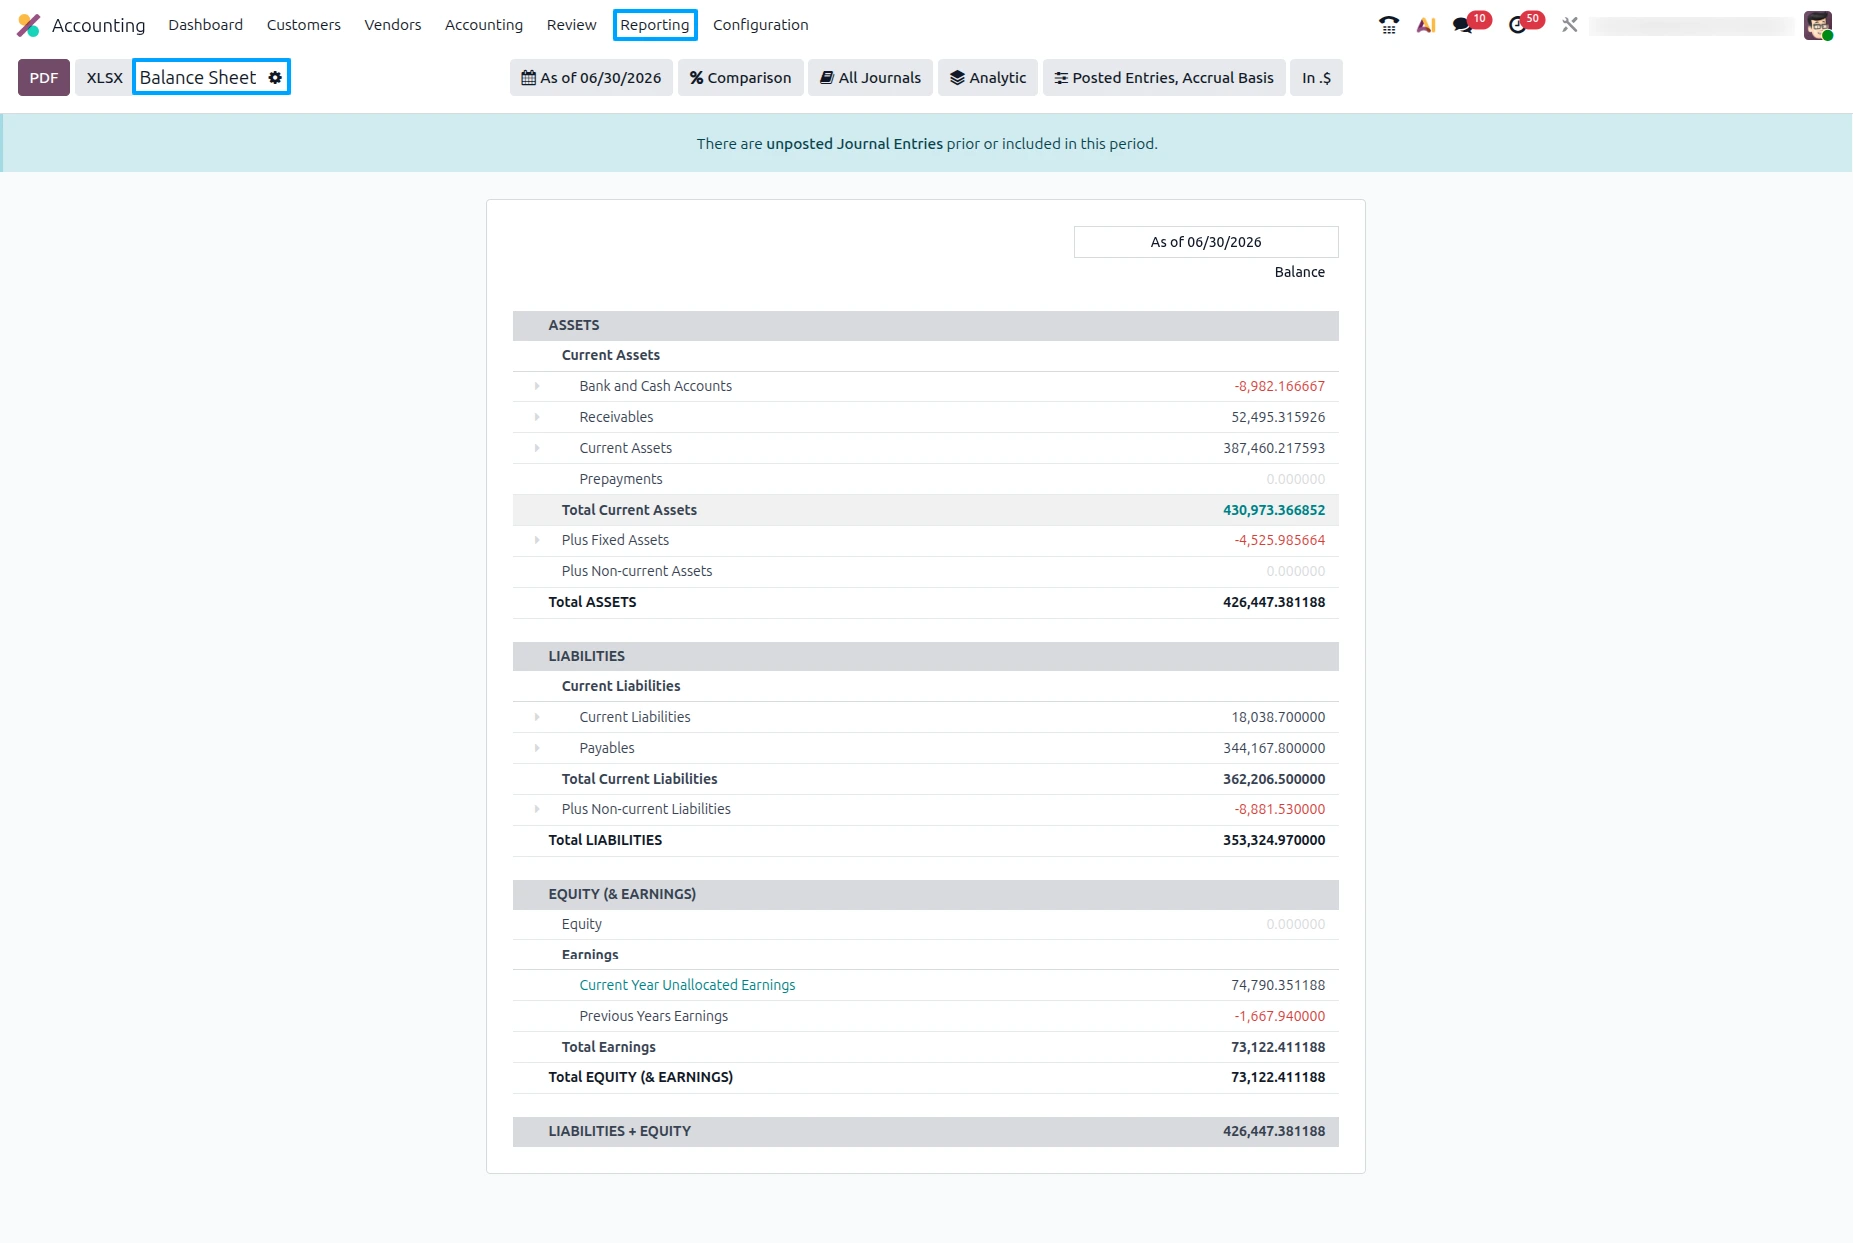Click the Previous Years Earnings label
1853x1243 pixels.
point(653,1016)
